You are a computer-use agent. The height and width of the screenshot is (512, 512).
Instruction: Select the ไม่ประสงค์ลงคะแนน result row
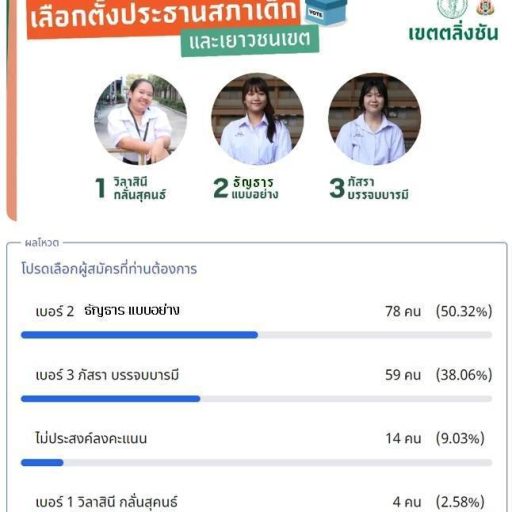pos(256,448)
